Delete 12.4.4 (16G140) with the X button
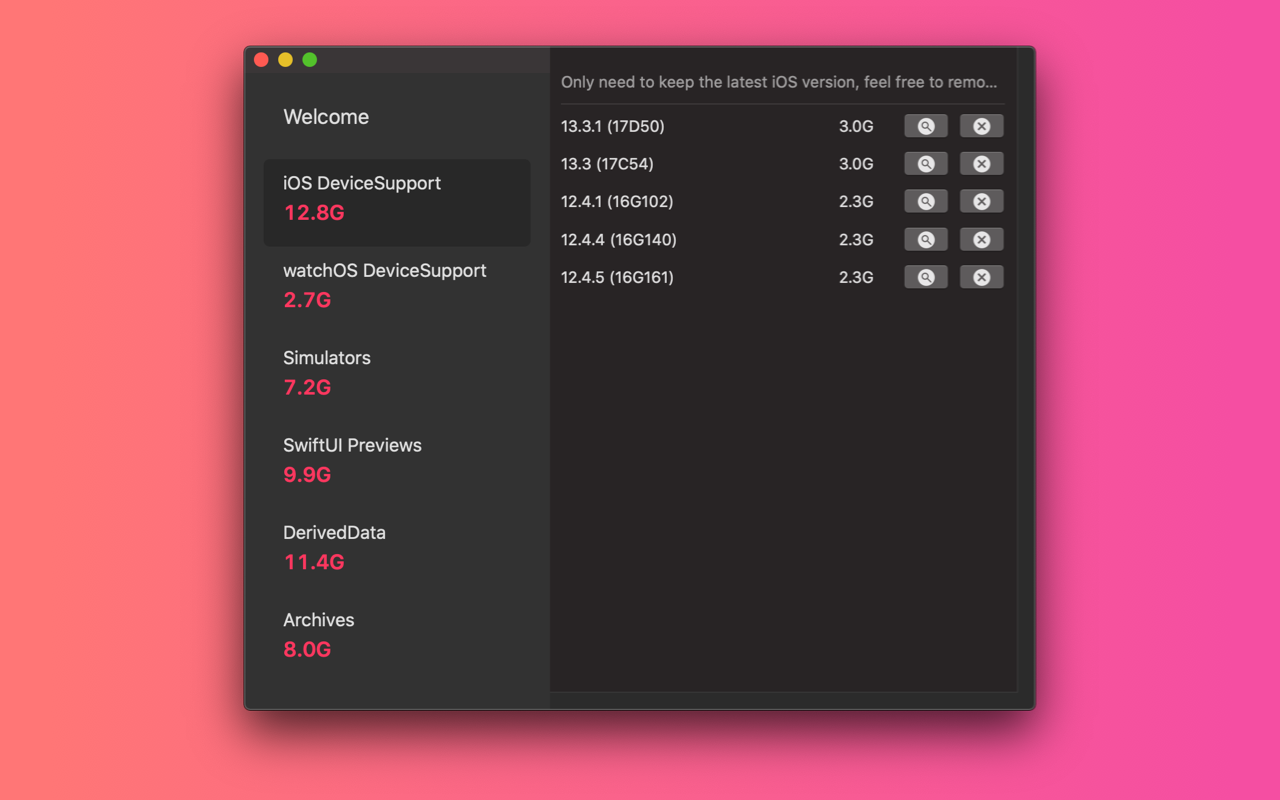 (x=981, y=239)
